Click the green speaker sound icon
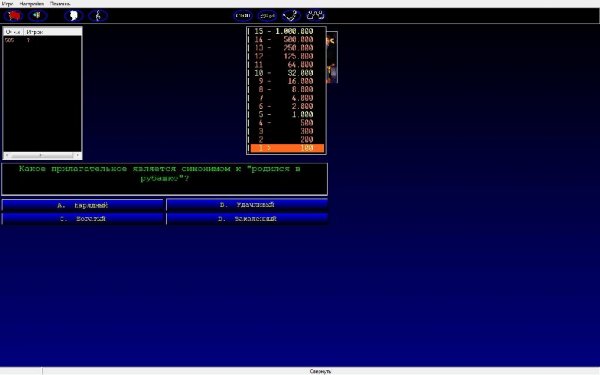This screenshot has height=375, width=600. pyautogui.click(x=38, y=16)
